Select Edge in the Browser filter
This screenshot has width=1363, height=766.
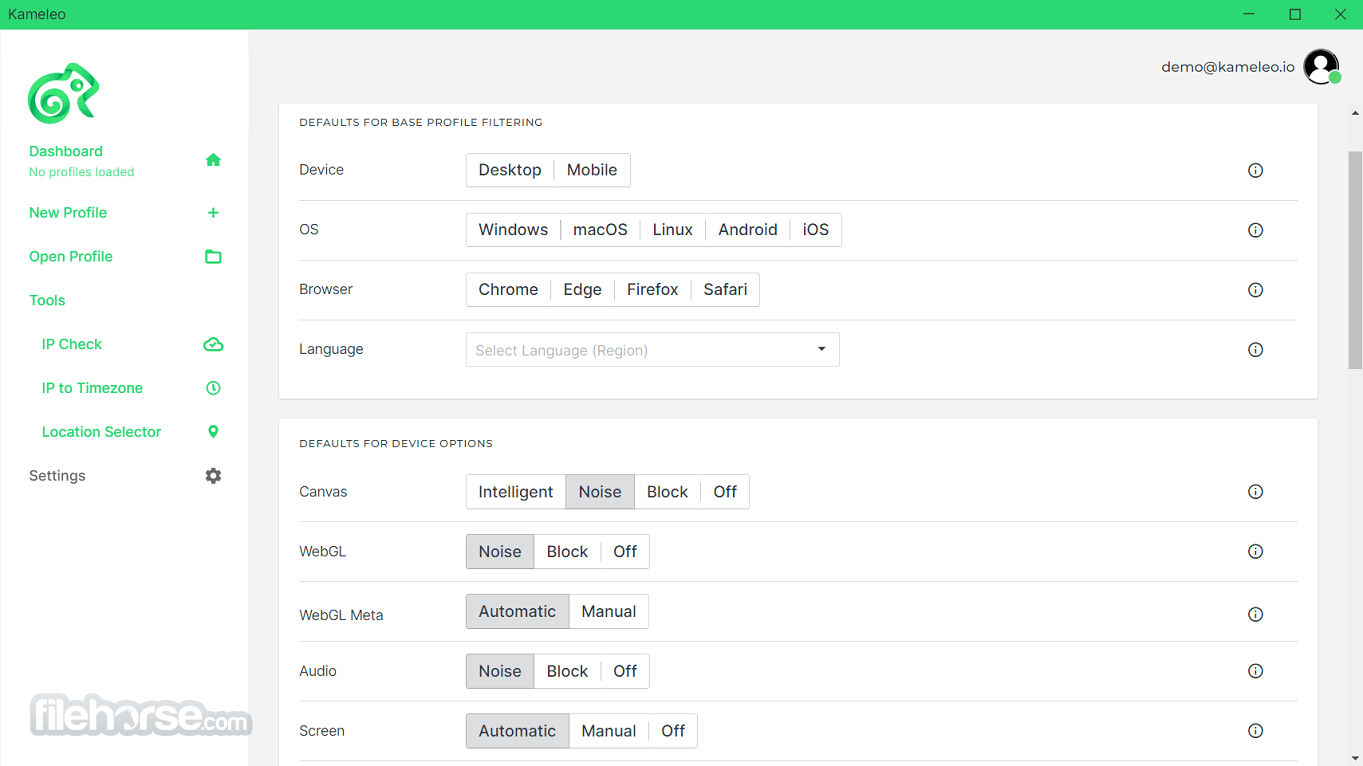point(582,290)
